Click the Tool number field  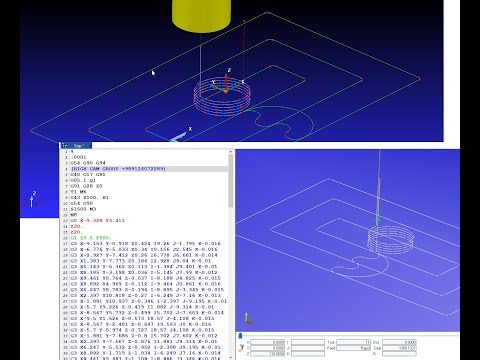[354, 342]
